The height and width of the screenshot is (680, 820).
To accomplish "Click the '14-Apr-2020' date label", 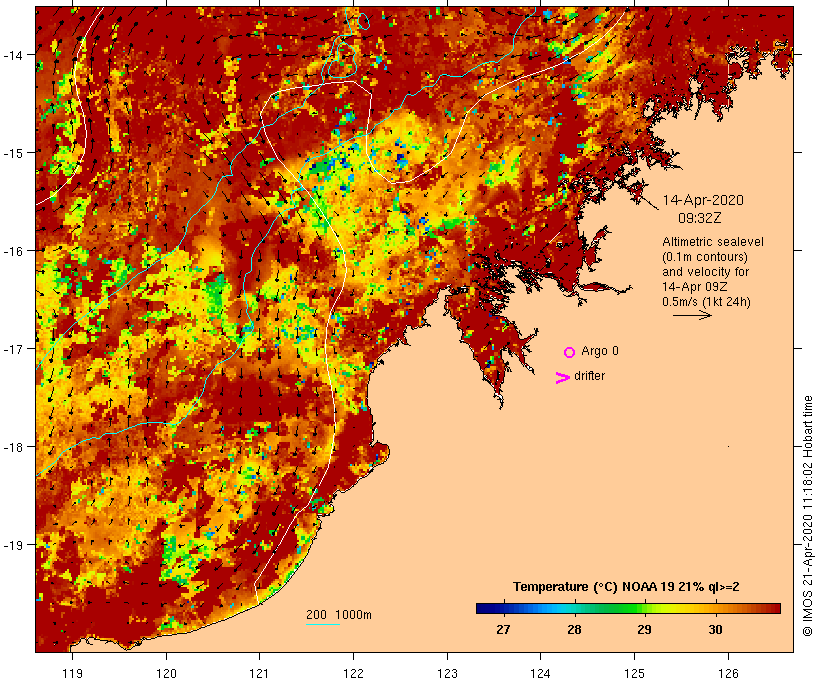I will [x=703, y=200].
